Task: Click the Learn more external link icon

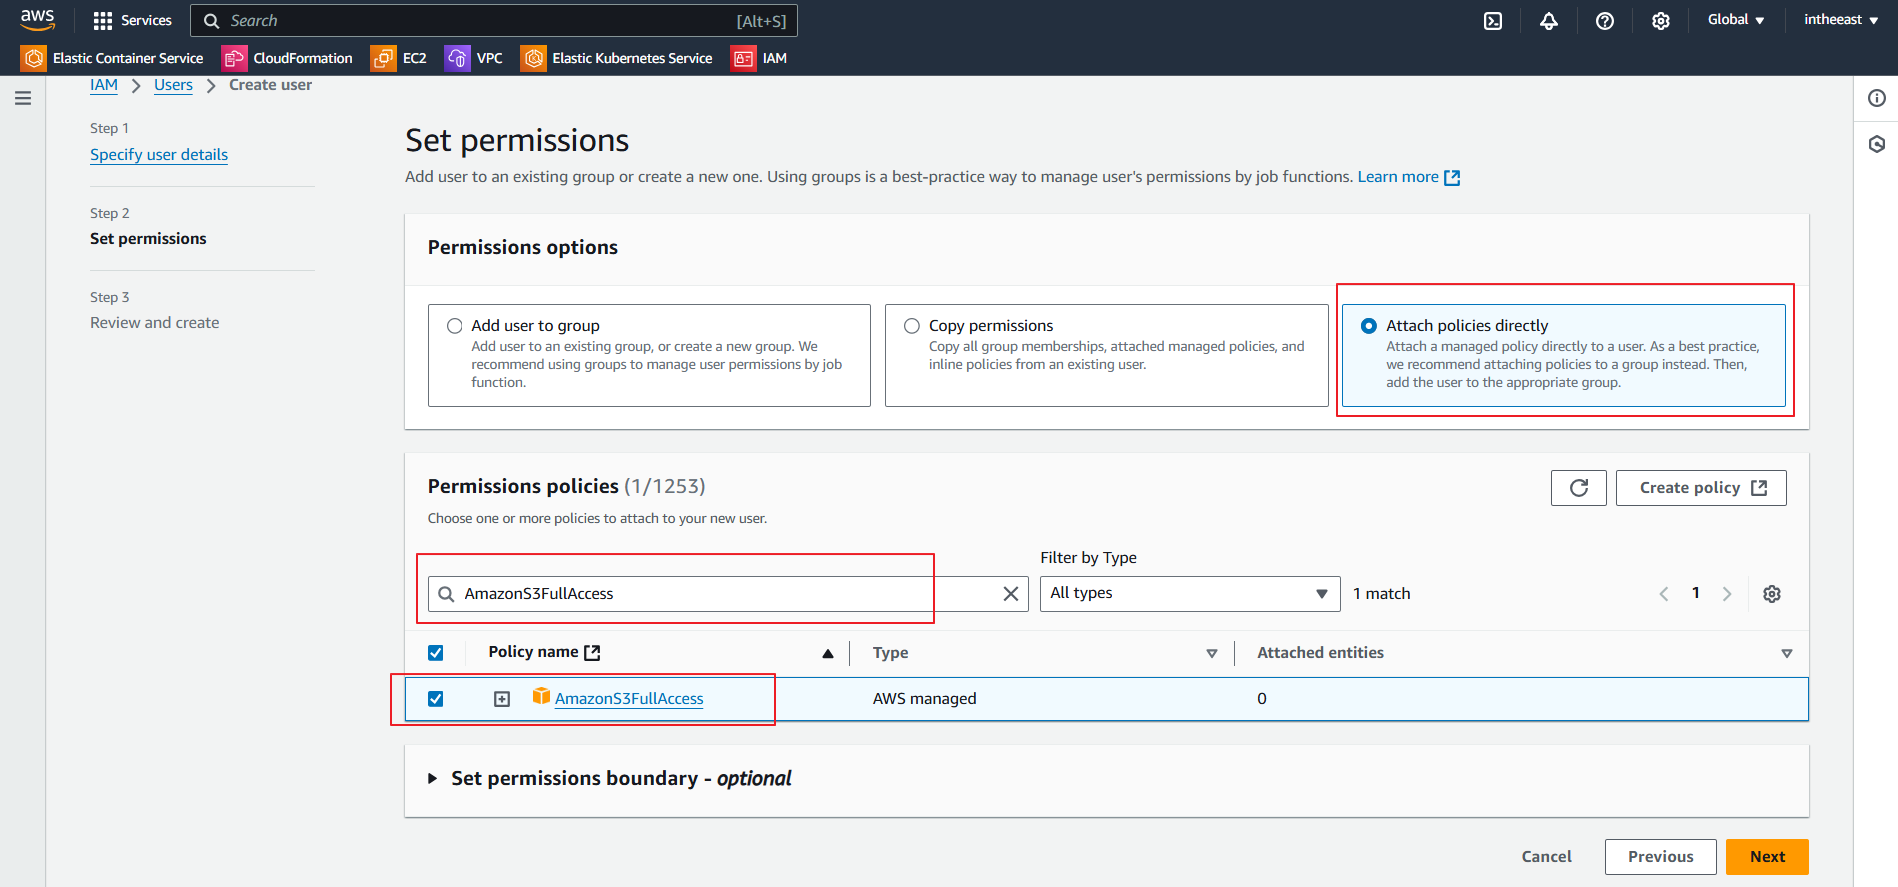Action: [1452, 178]
